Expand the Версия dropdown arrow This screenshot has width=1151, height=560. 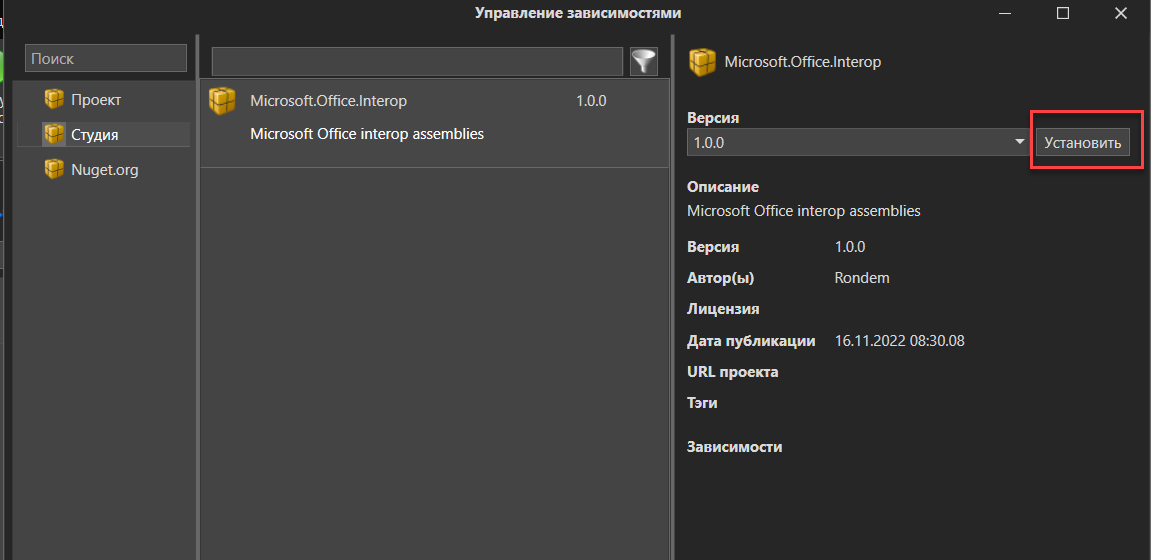tap(1019, 142)
